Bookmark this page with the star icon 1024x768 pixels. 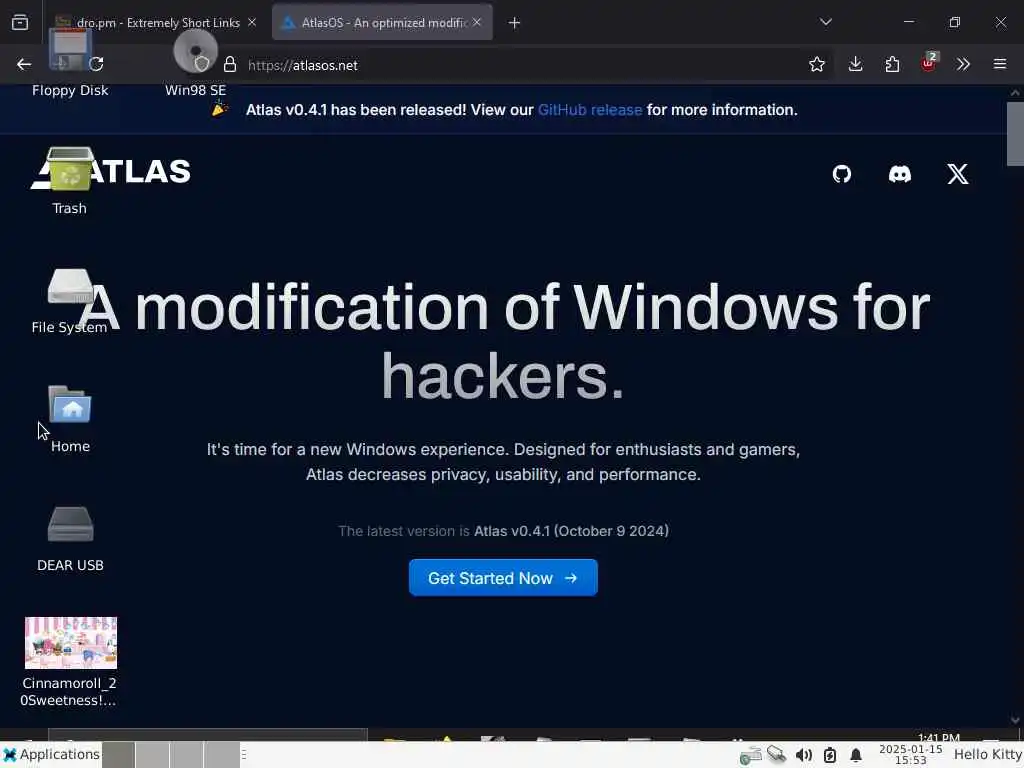(x=817, y=64)
